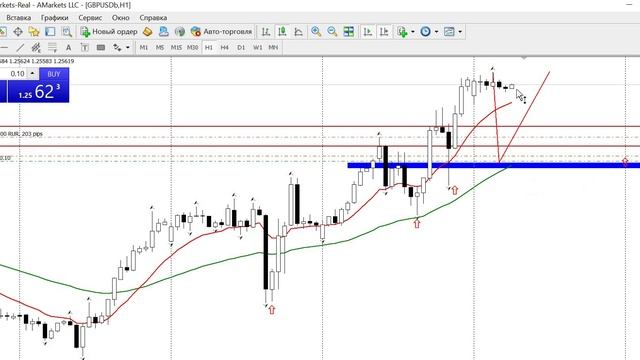The image size is (640, 360).
Task: Click the 1.25 62 buy price panel
Action: pos(38,91)
